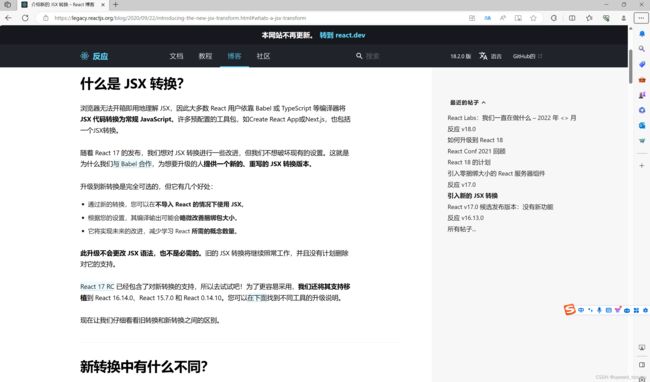Follow the react.dev link in banner

point(342,35)
